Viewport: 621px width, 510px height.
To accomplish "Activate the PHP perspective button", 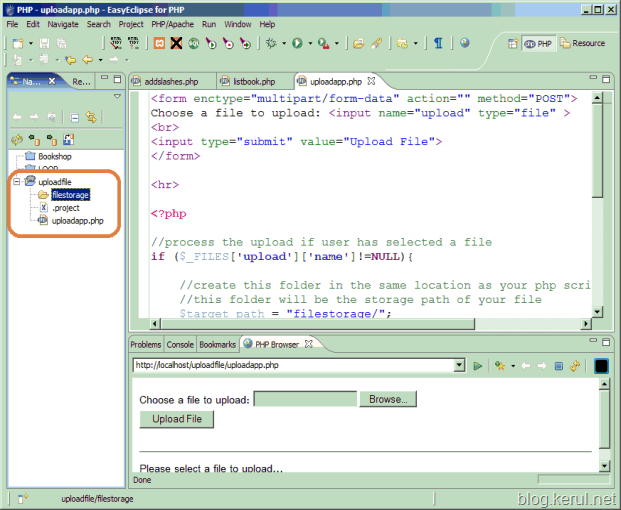I will tap(539, 43).
